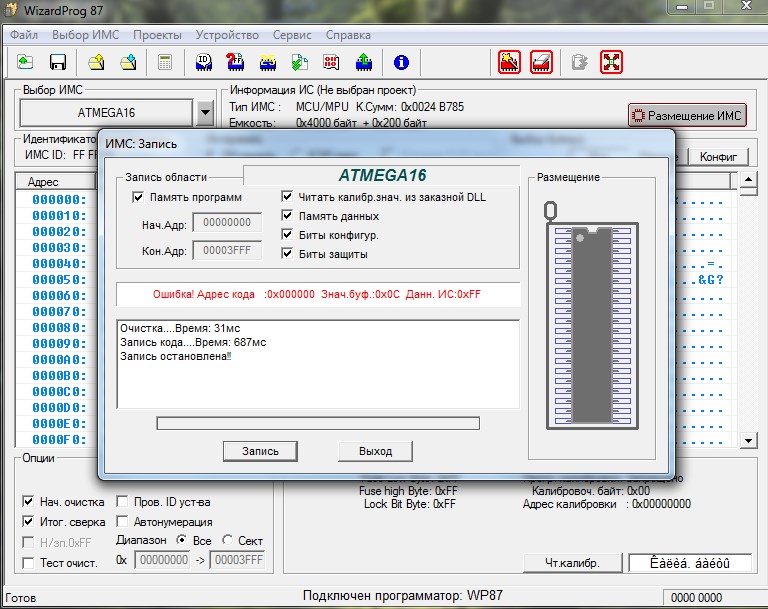The width and height of the screenshot is (768, 609).
Task: Click the yellow folder open project icon
Action: coord(96,62)
